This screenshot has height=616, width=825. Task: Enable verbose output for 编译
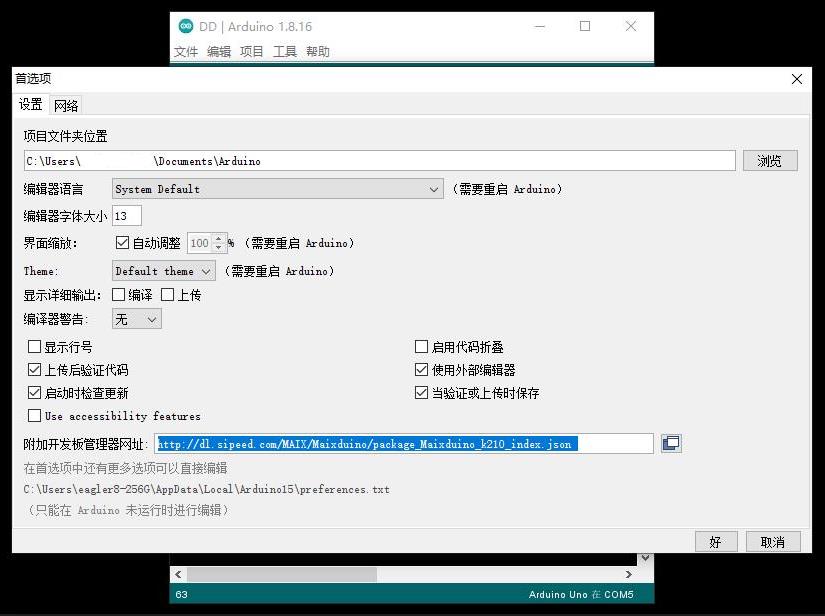tap(119, 295)
